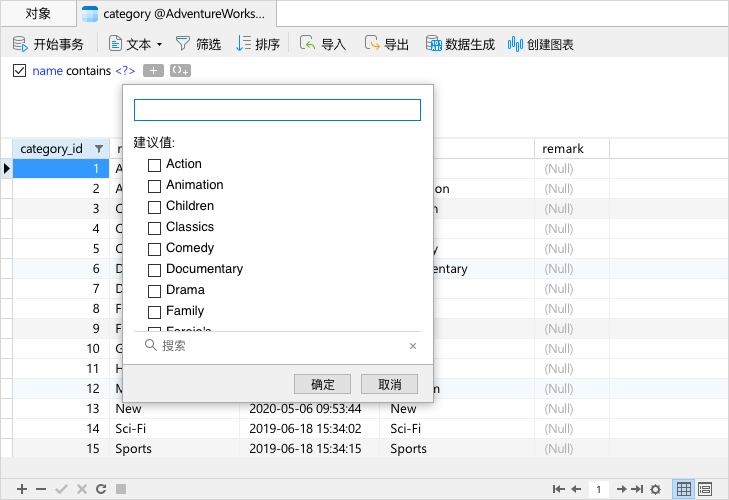Open 导入 import wizard
The width and height of the screenshot is (729, 500).
click(309, 44)
